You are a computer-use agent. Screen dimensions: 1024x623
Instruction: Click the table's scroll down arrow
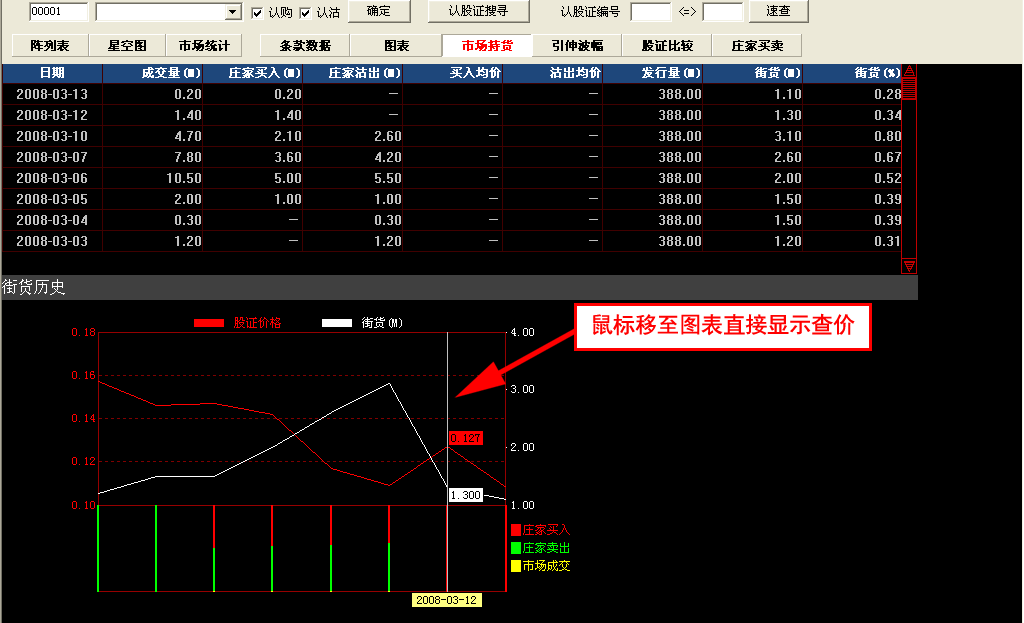pyautogui.click(x=909, y=265)
